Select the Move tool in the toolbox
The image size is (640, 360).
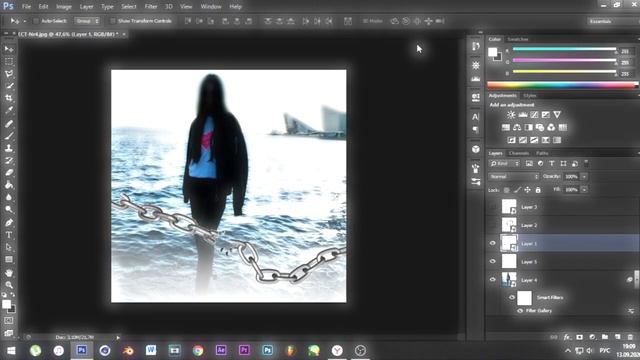pyautogui.click(x=9, y=49)
